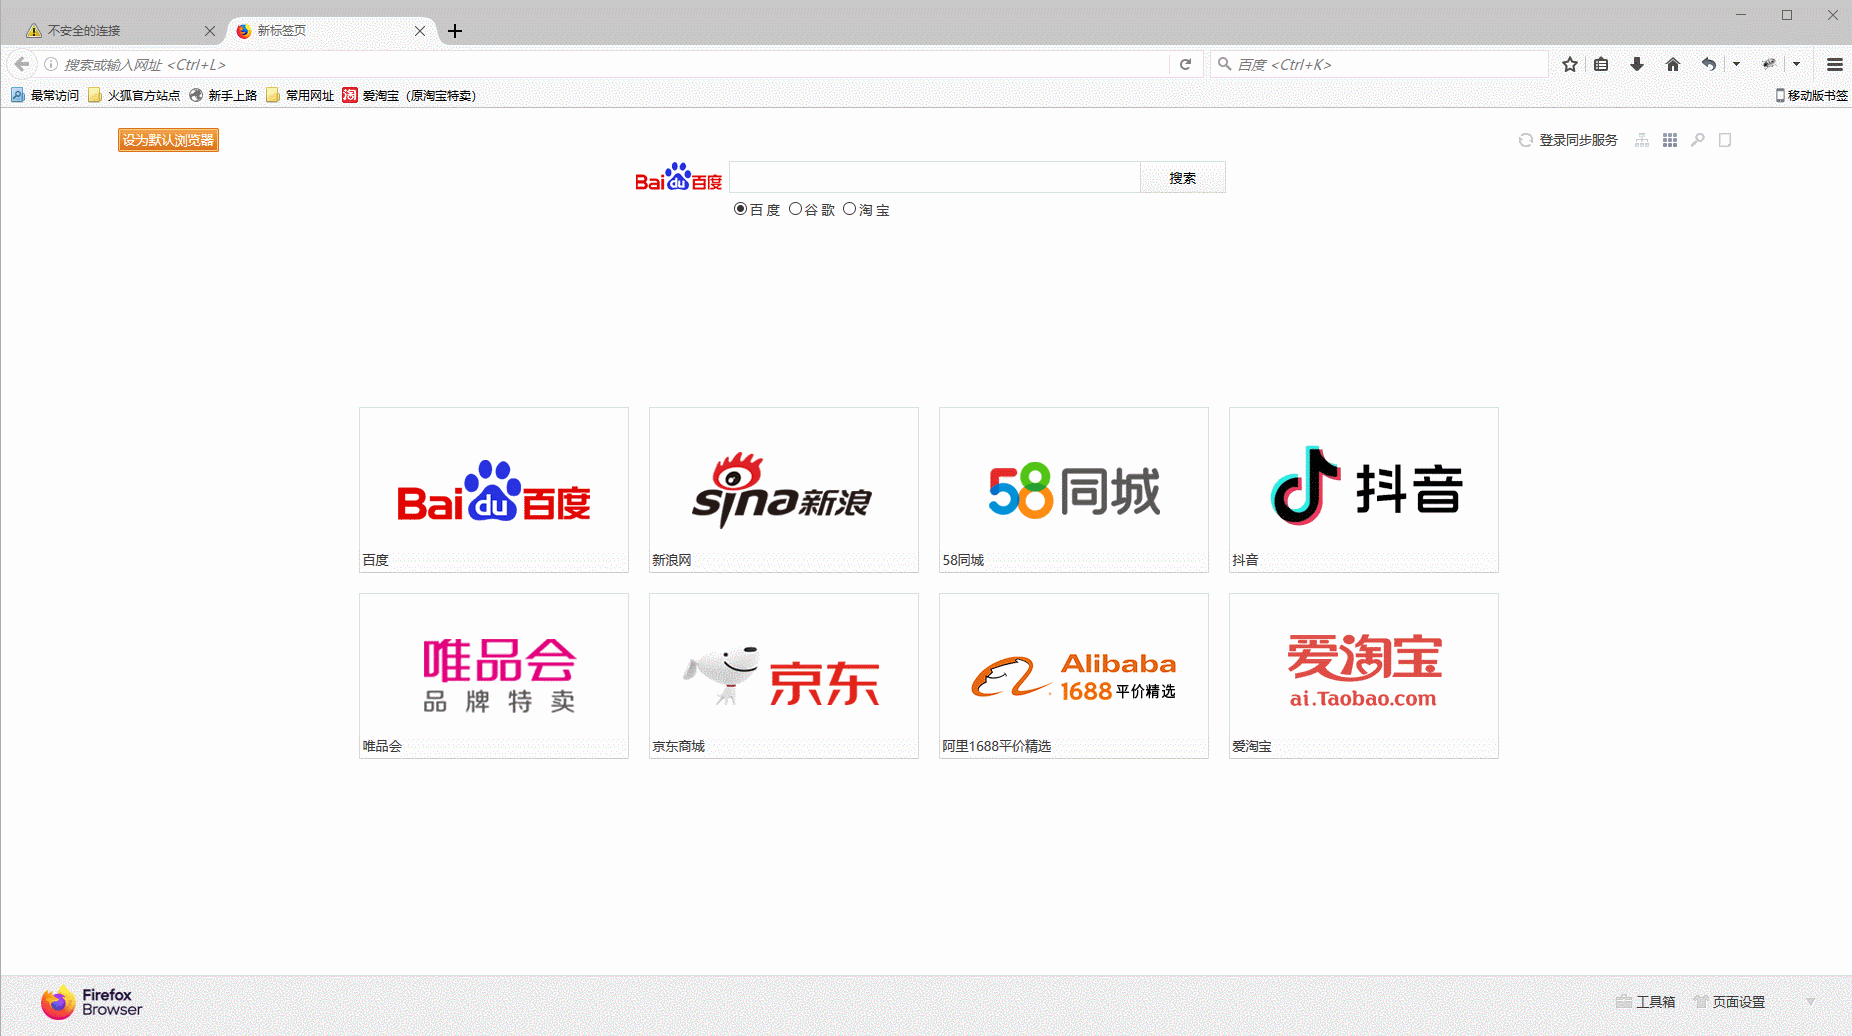
Task: Open the hamburger menu
Action: (1834, 64)
